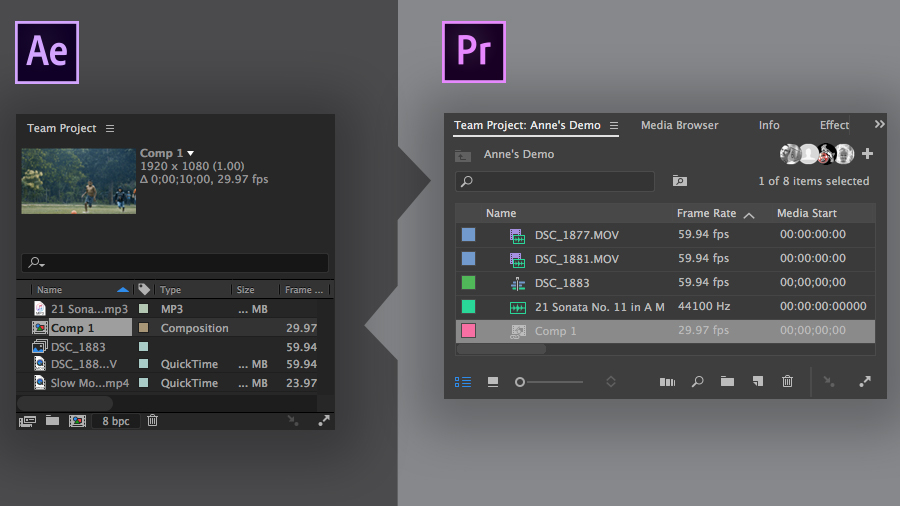
Task: Sort by Type column header
Action: pos(170,290)
